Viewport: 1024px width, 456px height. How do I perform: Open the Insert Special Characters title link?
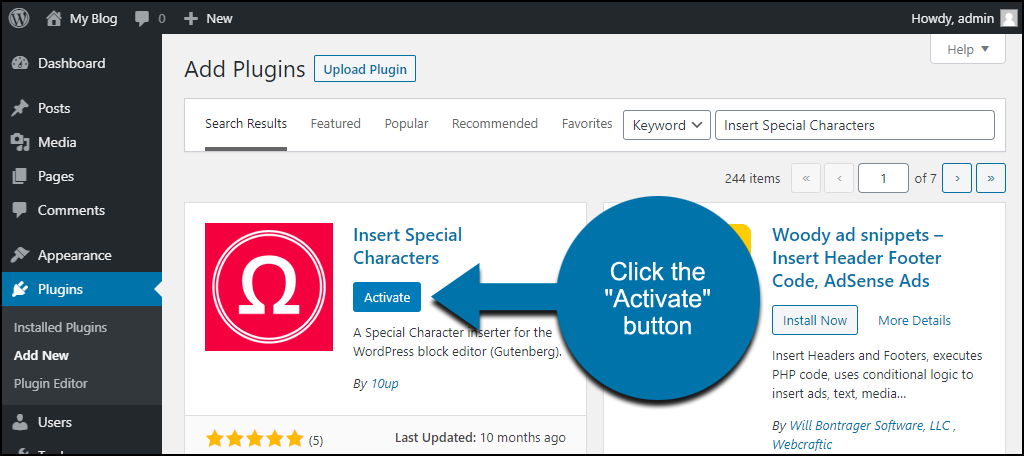[x=408, y=246]
